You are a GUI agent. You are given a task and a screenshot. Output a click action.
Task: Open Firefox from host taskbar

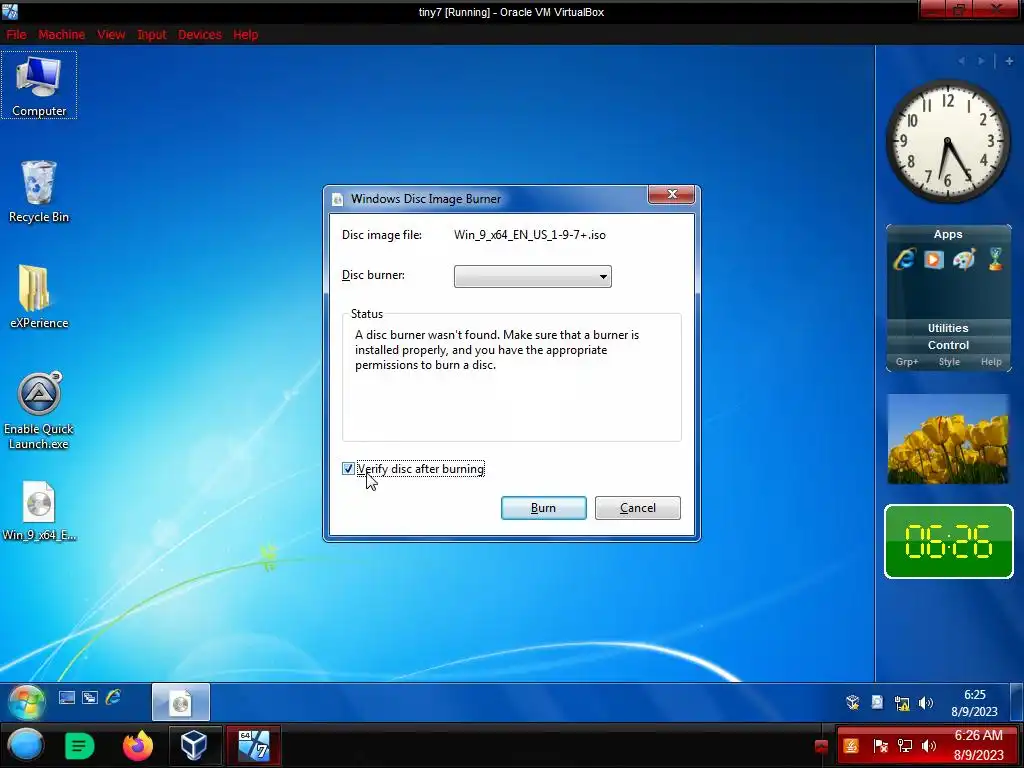pyautogui.click(x=138, y=745)
